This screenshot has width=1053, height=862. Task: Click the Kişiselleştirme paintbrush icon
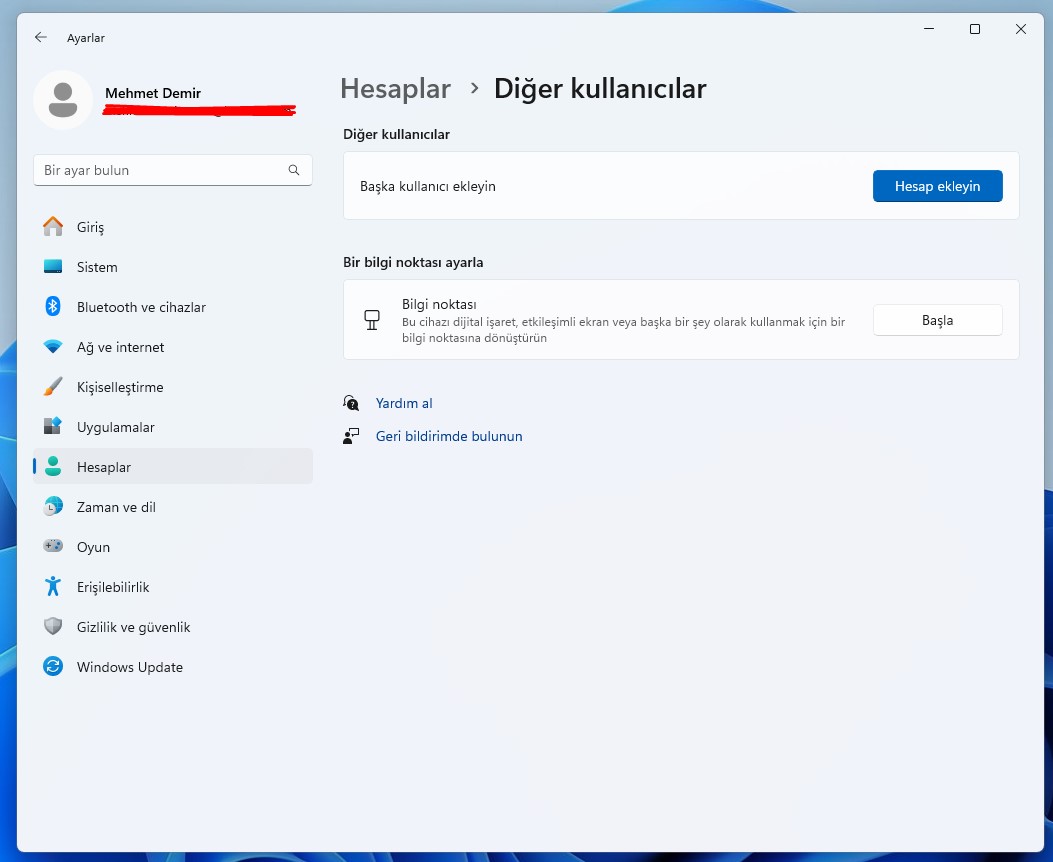click(x=53, y=387)
